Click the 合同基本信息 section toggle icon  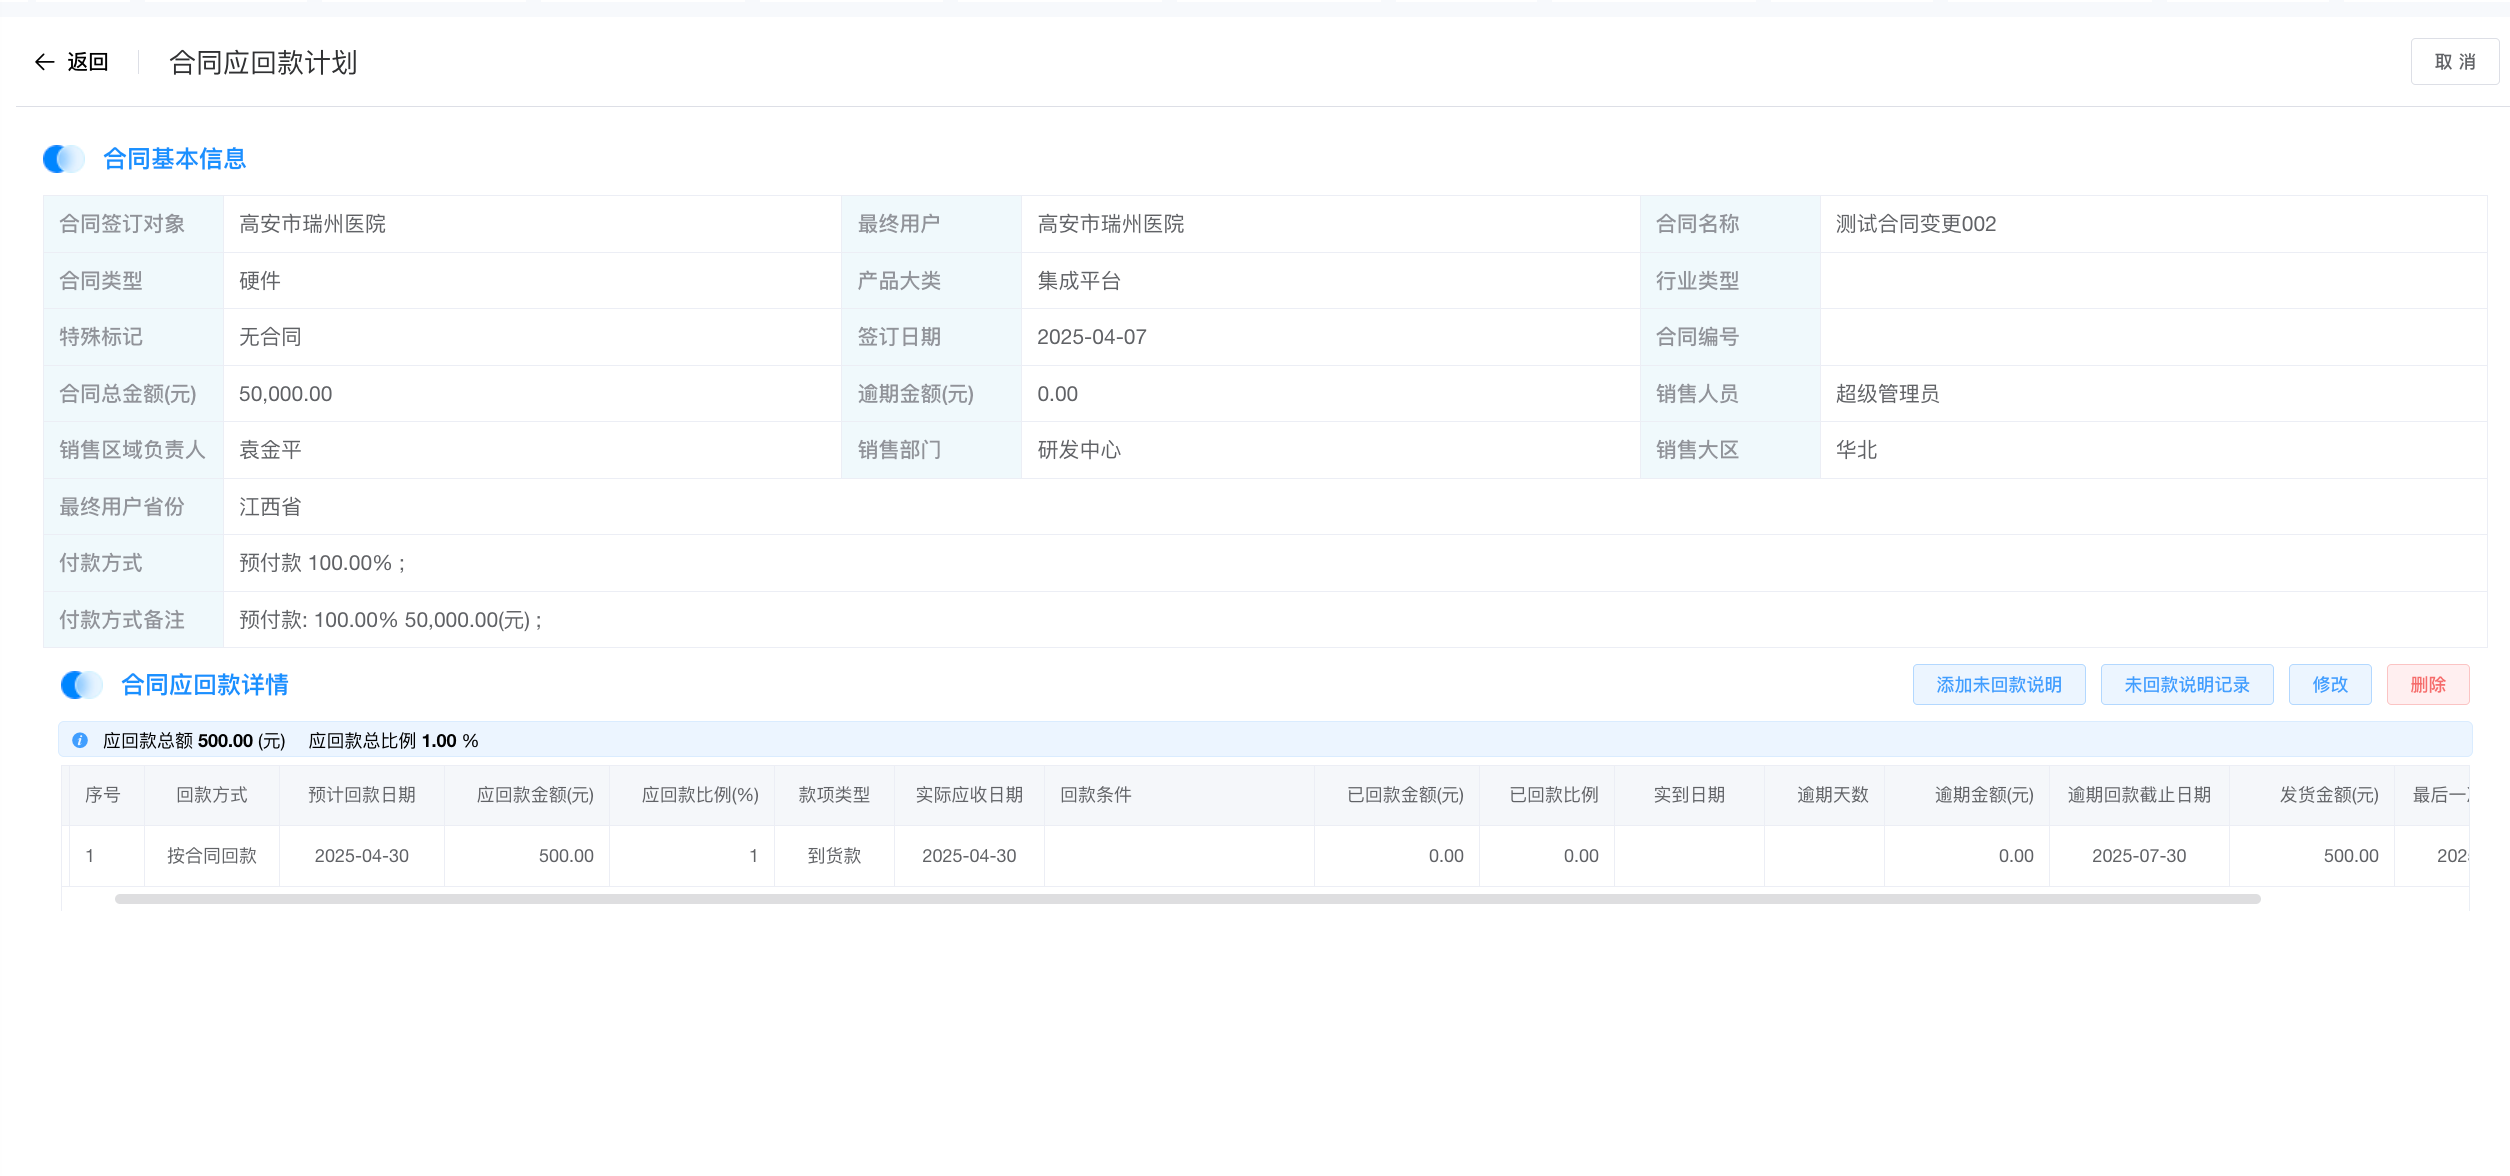pos(64,159)
